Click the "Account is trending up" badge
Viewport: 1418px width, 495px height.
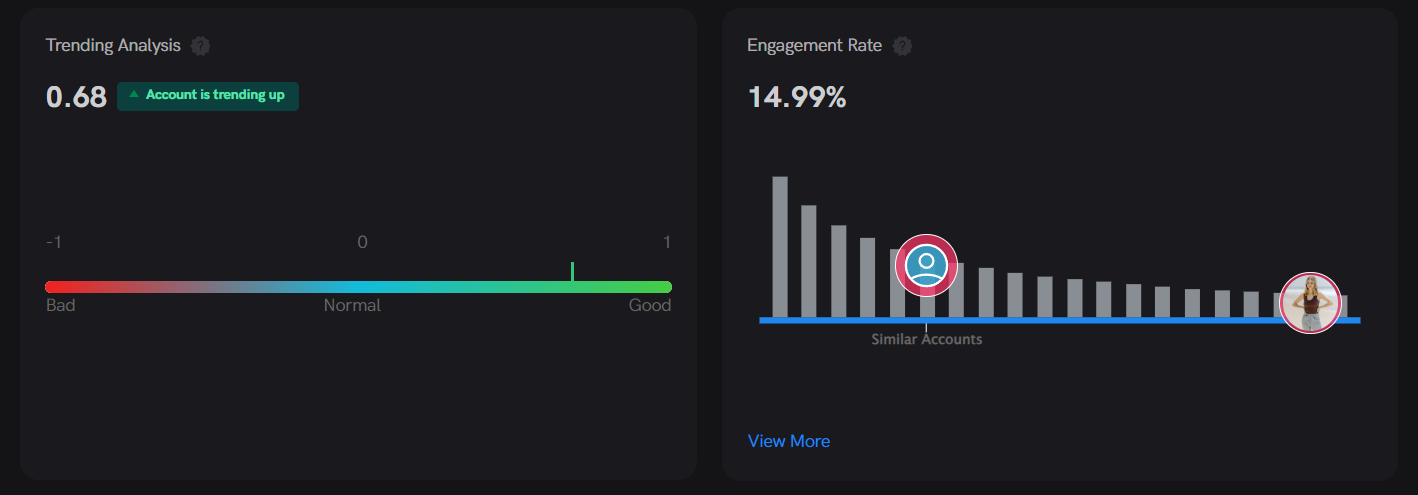pos(208,96)
